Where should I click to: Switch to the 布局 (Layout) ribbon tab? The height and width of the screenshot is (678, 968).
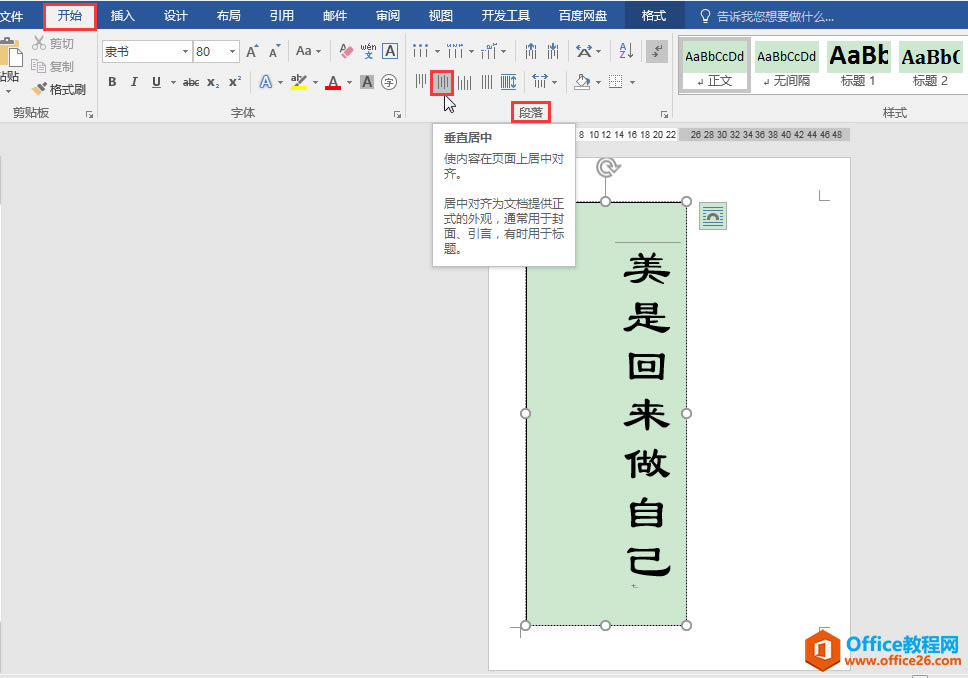click(228, 15)
